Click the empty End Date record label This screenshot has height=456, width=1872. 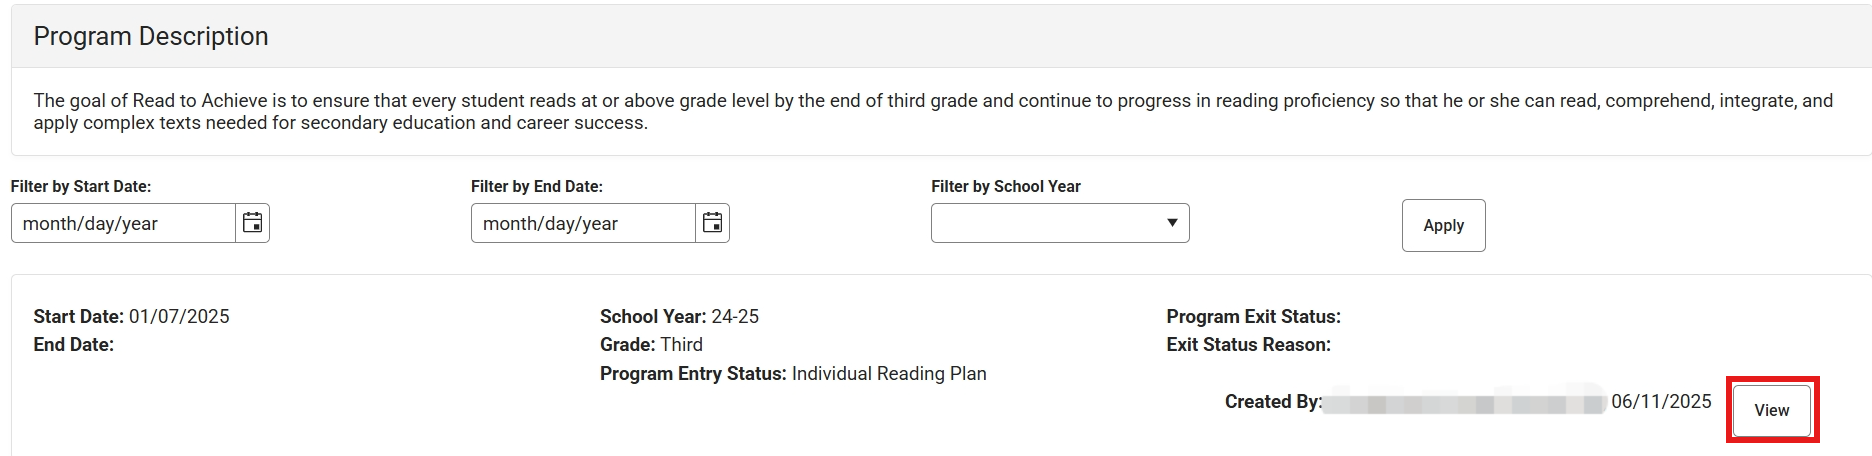tap(74, 345)
